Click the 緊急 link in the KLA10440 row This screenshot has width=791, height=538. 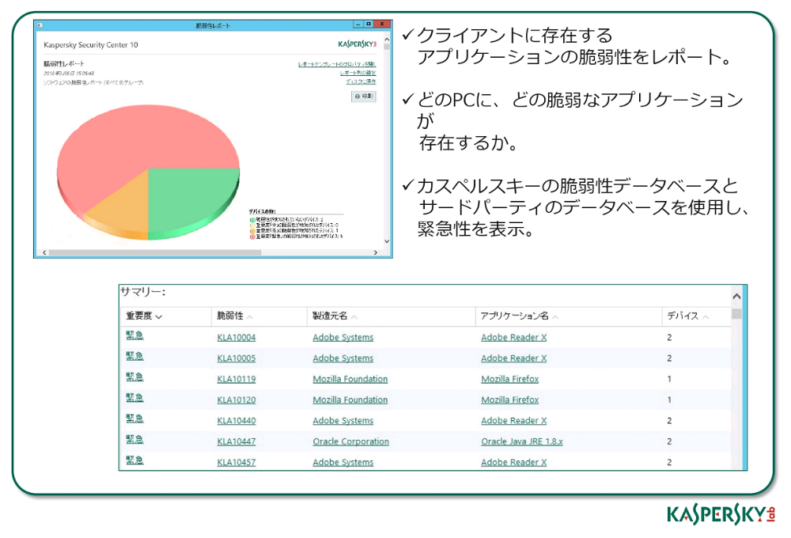[135, 419]
